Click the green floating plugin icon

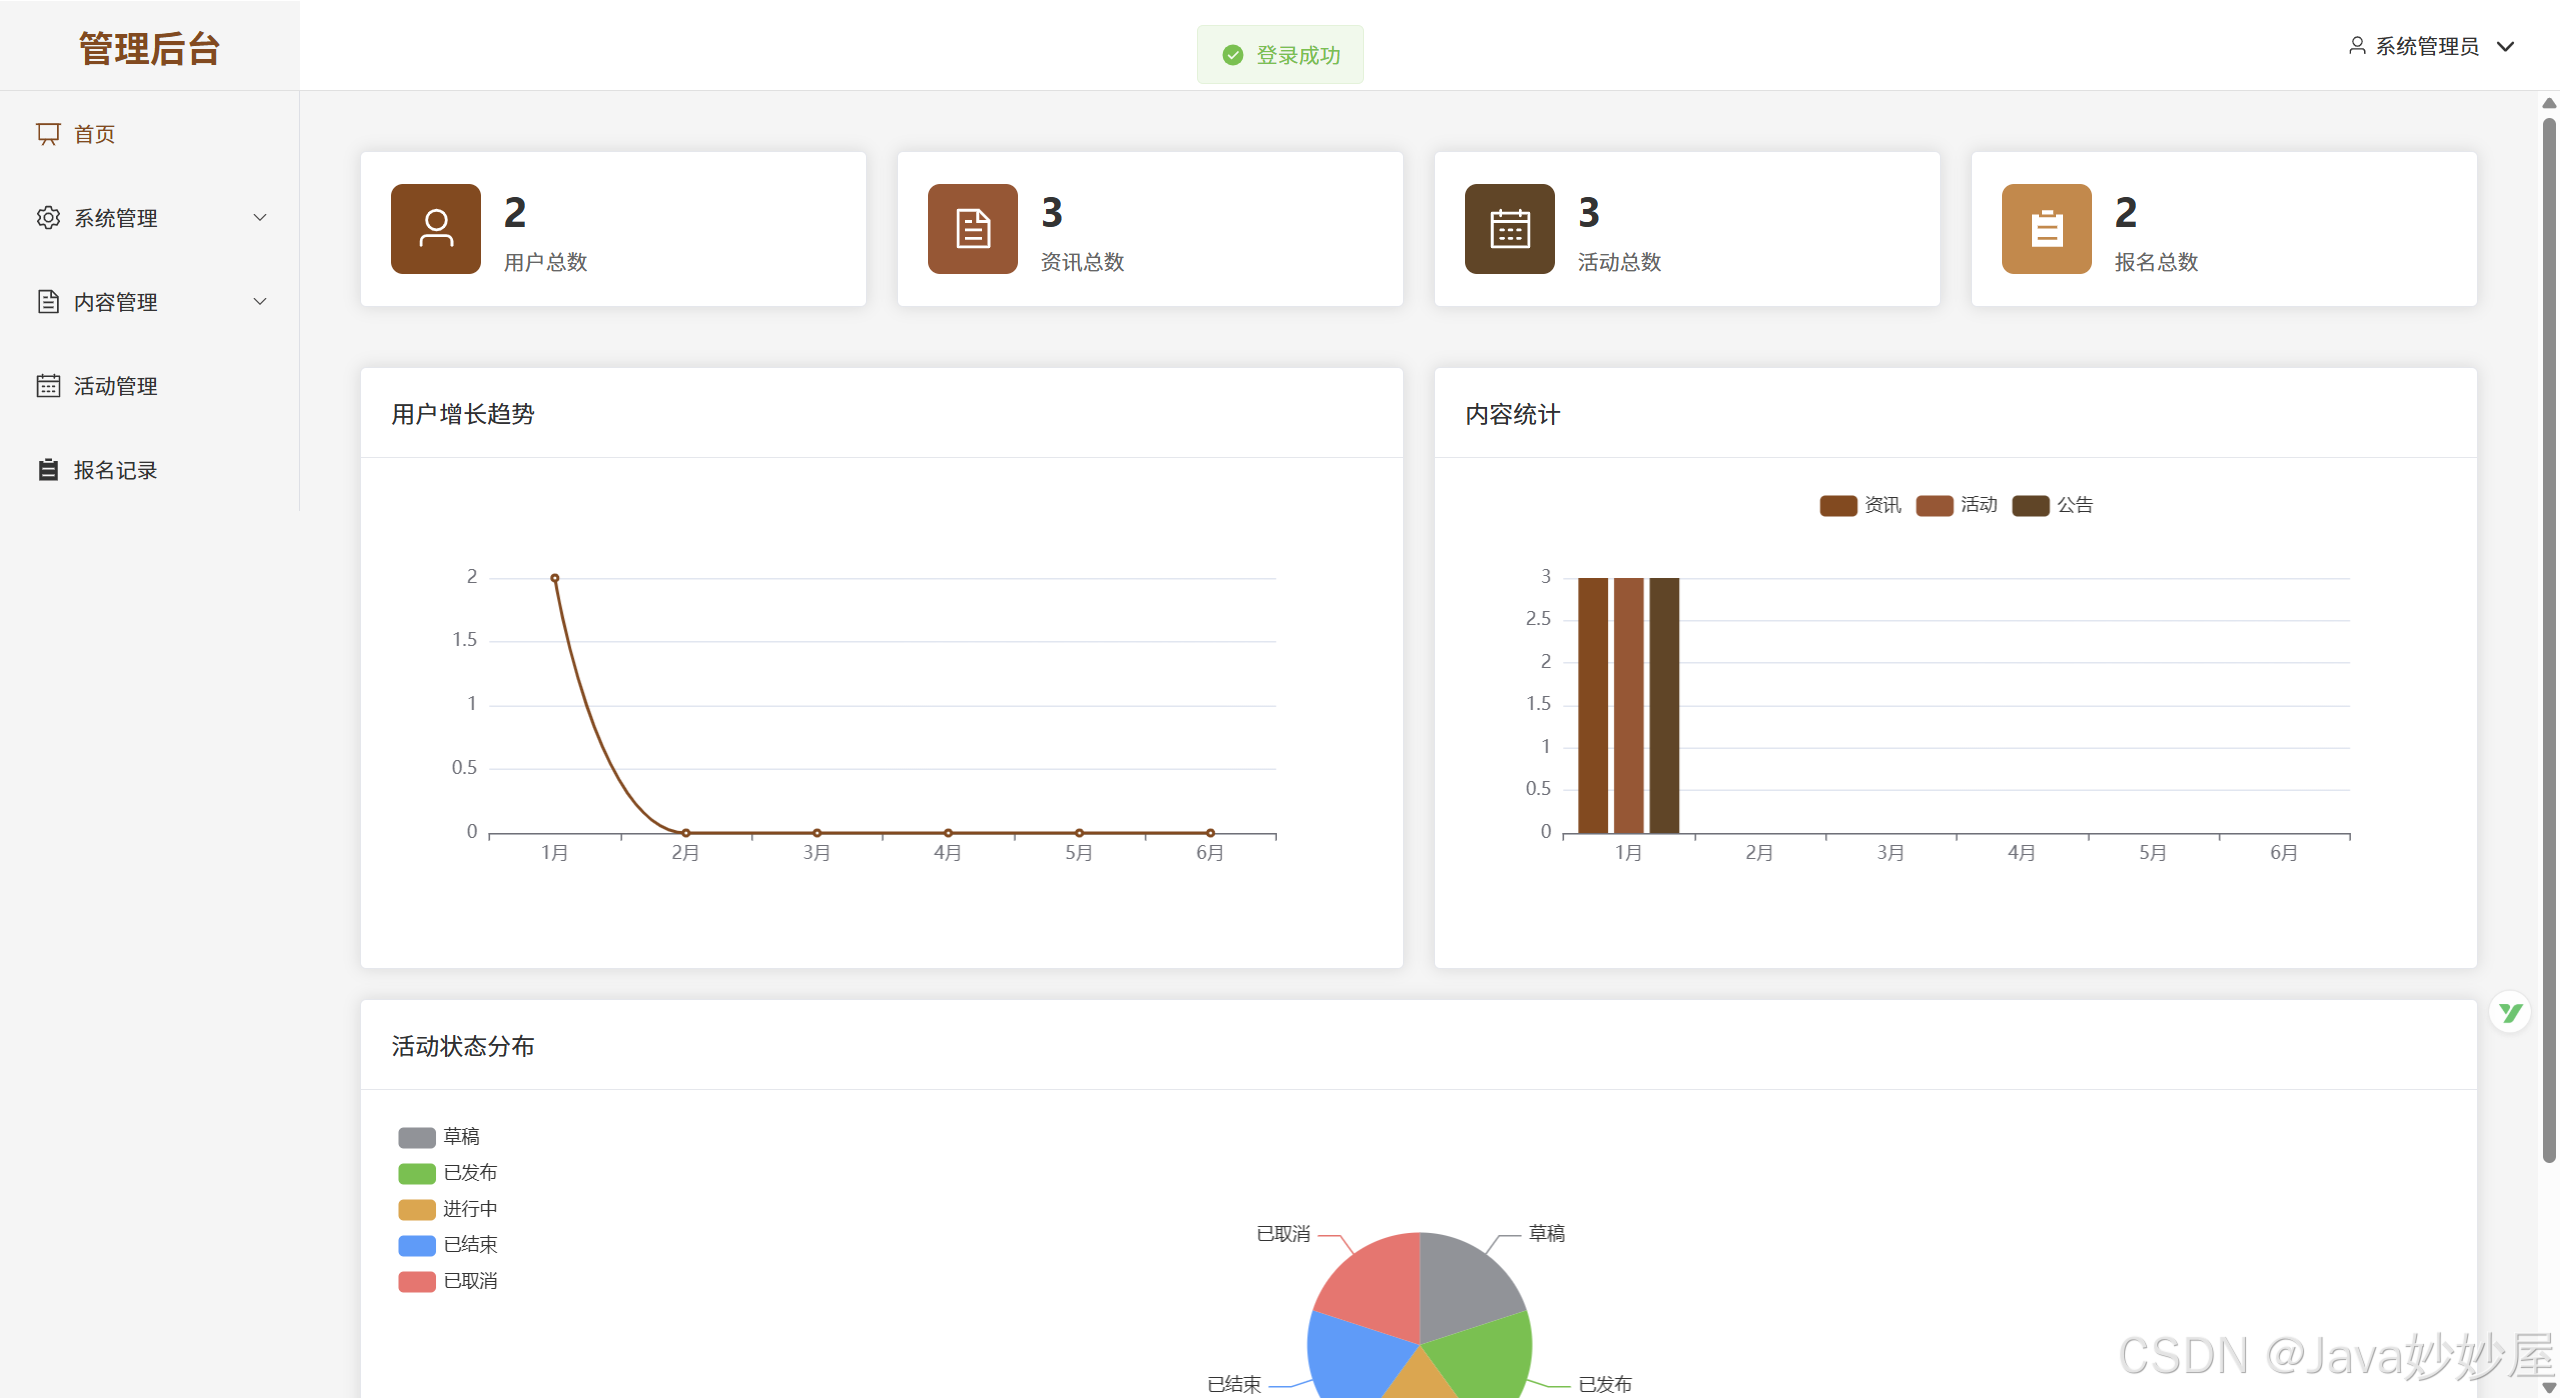click(x=2509, y=1013)
